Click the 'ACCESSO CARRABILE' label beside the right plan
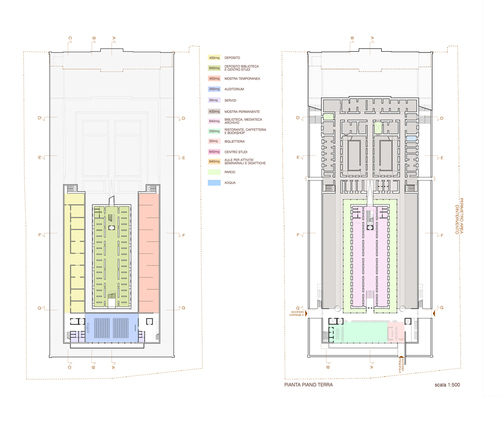The height and width of the screenshot is (422, 500). pos(296,313)
